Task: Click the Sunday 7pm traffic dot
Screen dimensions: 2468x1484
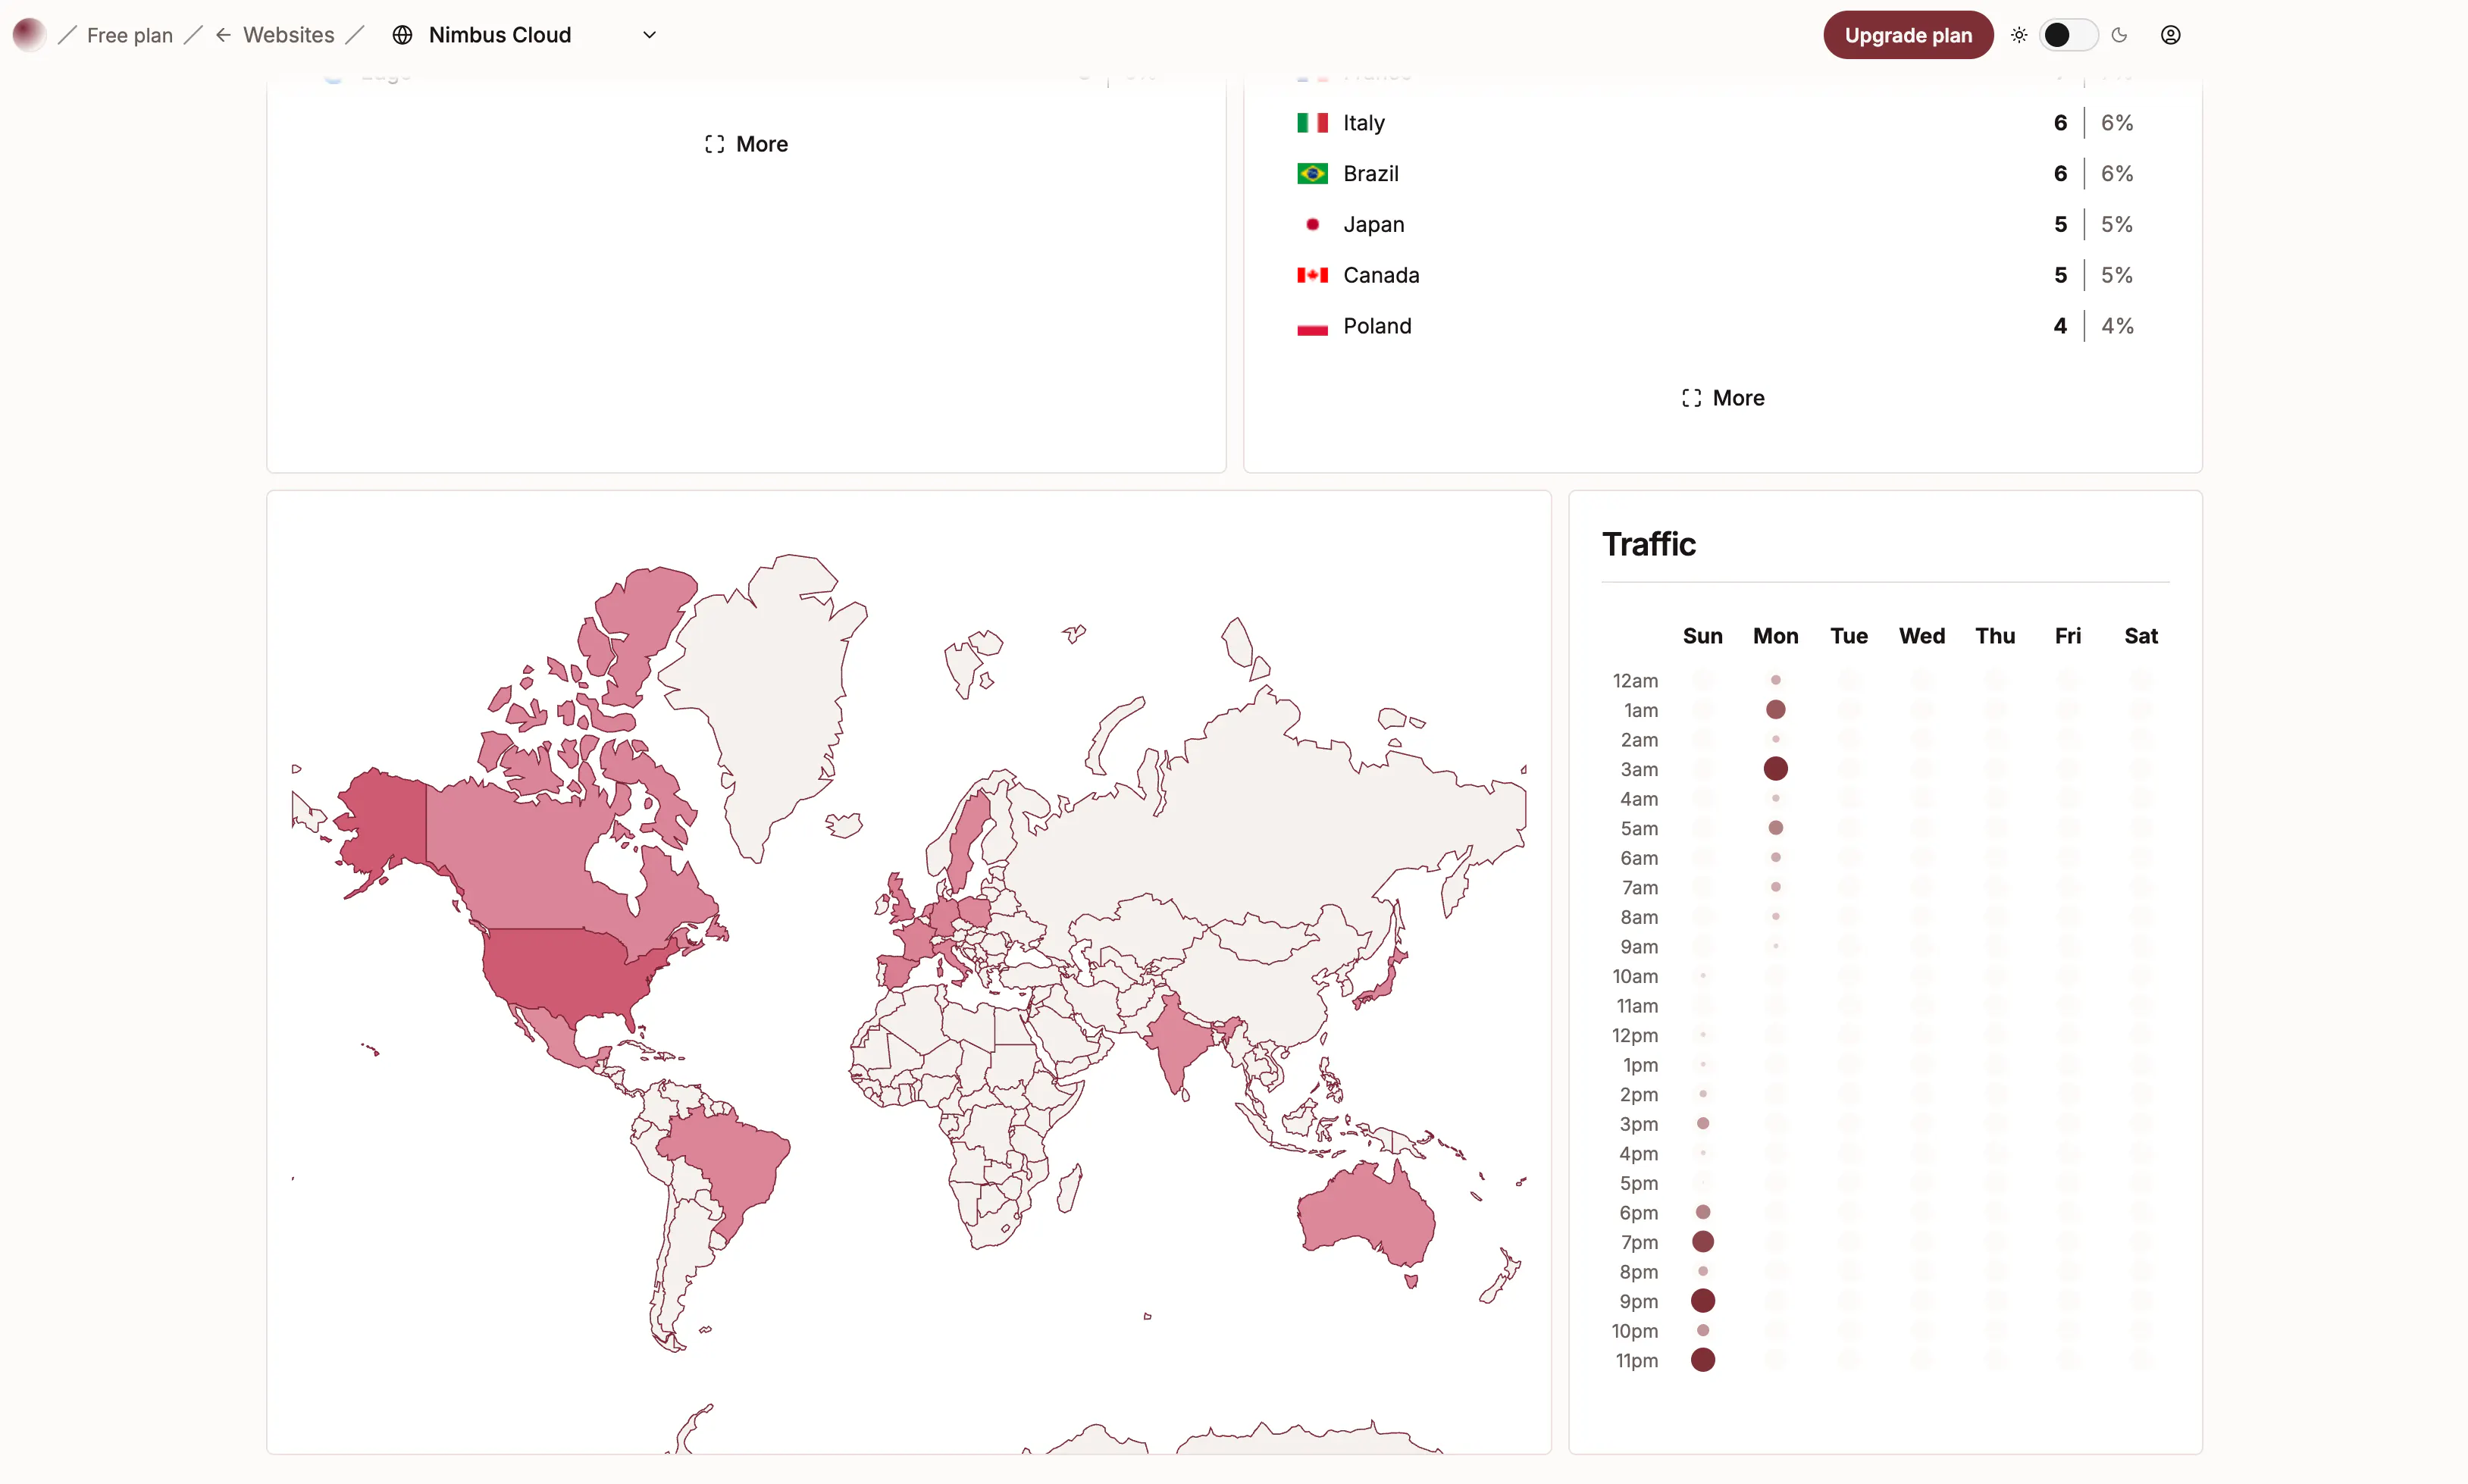Action: [x=1702, y=1242]
